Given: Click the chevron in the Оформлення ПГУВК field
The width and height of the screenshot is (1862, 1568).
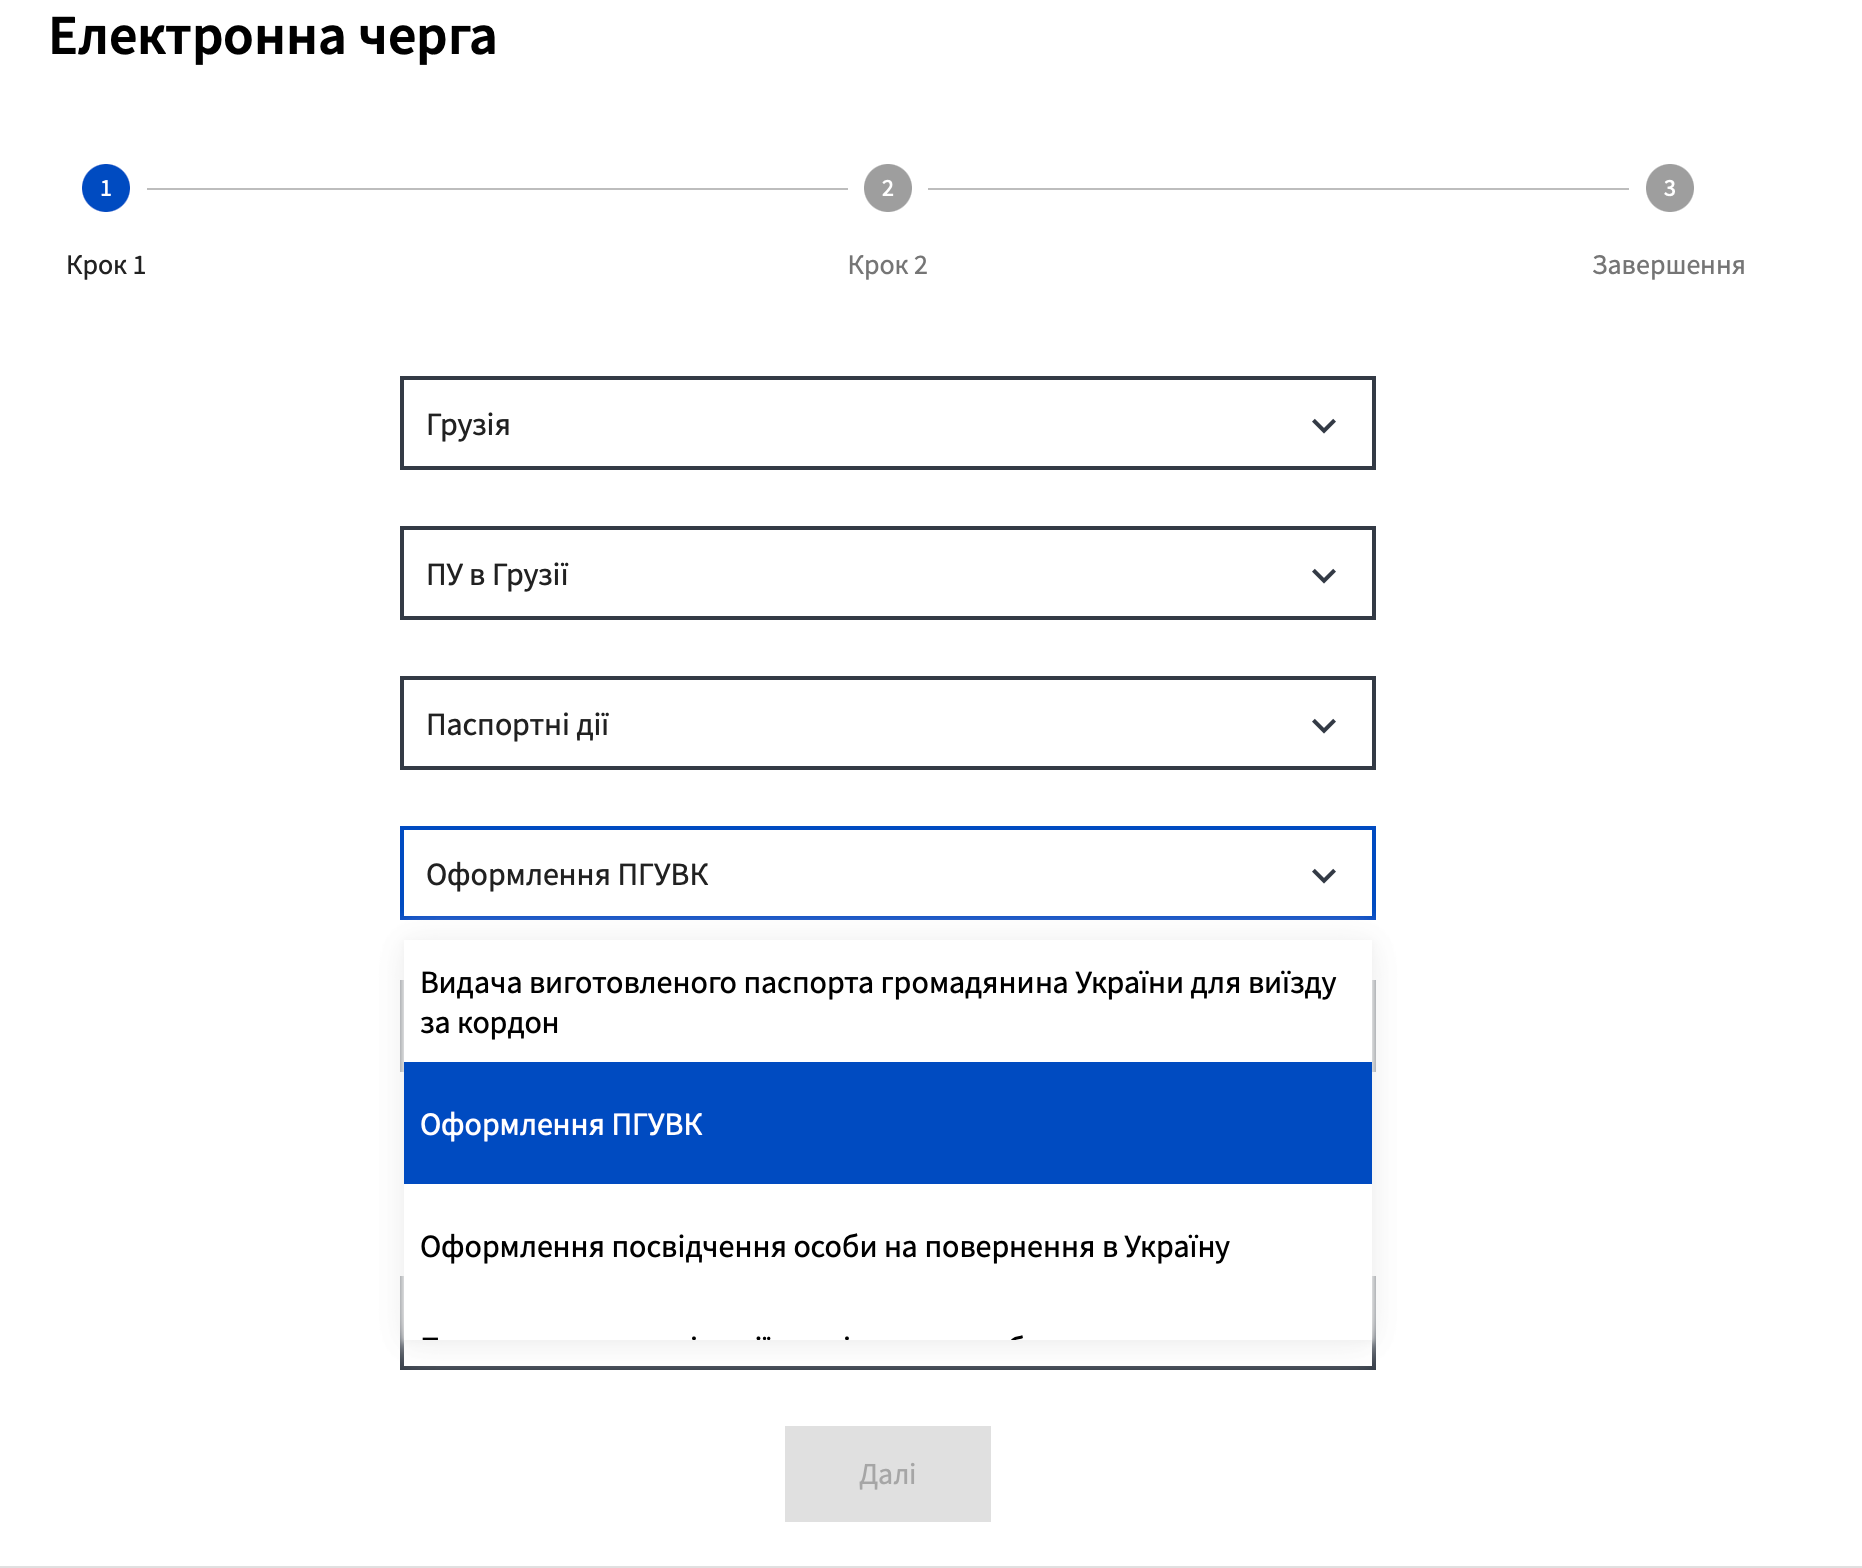Looking at the screenshot, I should (1323, 876).
